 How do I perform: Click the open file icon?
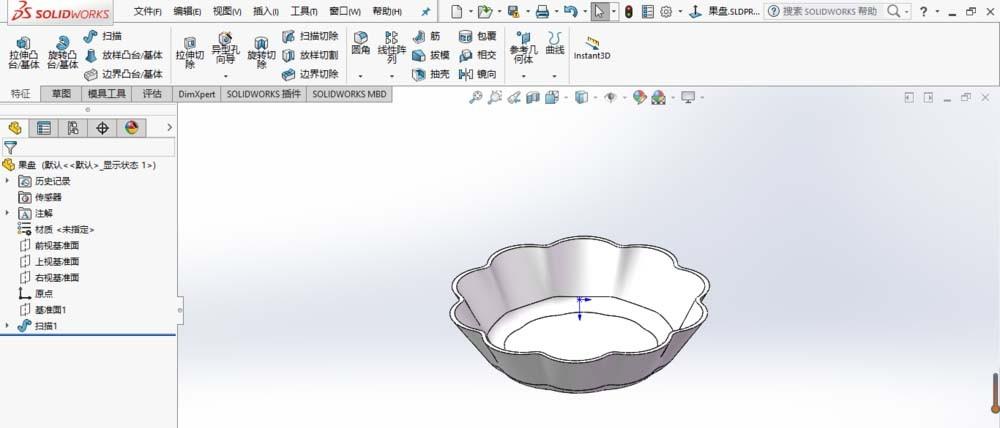point(485,11)
